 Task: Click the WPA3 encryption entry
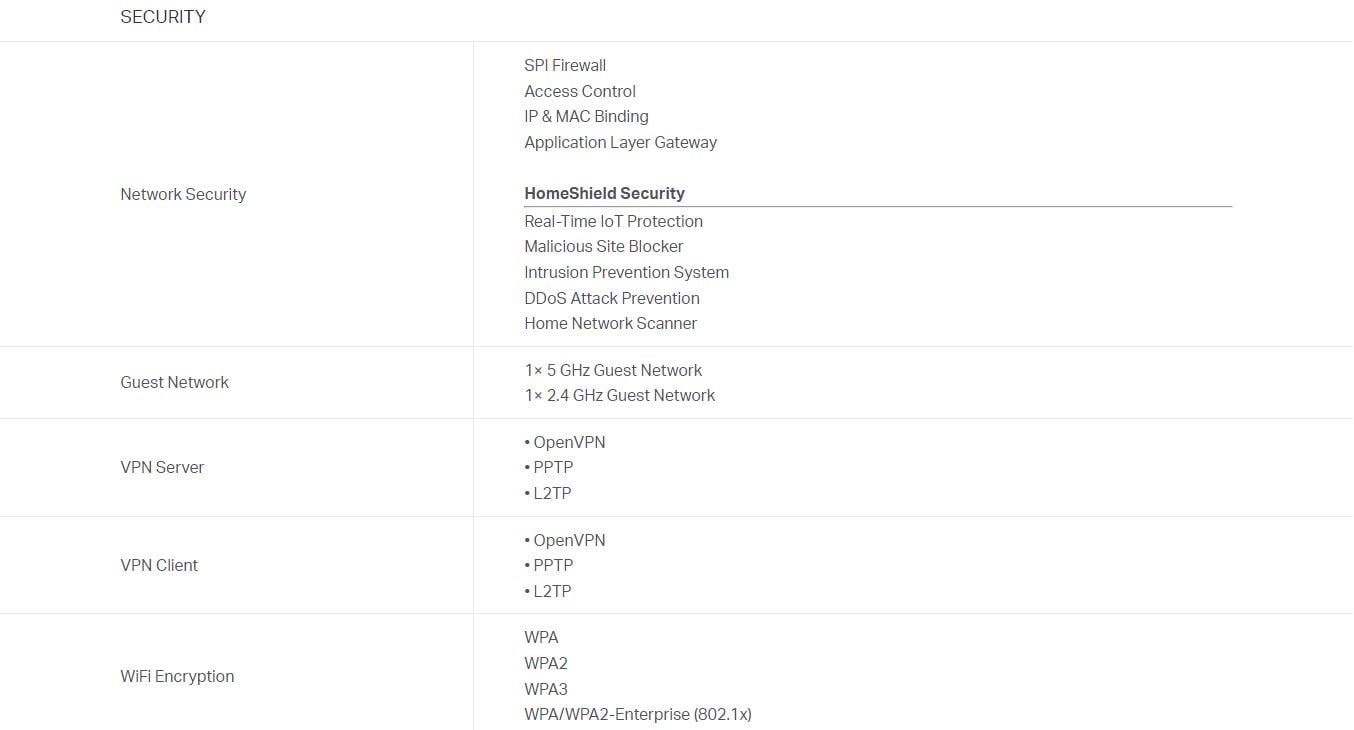click(546, 689)
